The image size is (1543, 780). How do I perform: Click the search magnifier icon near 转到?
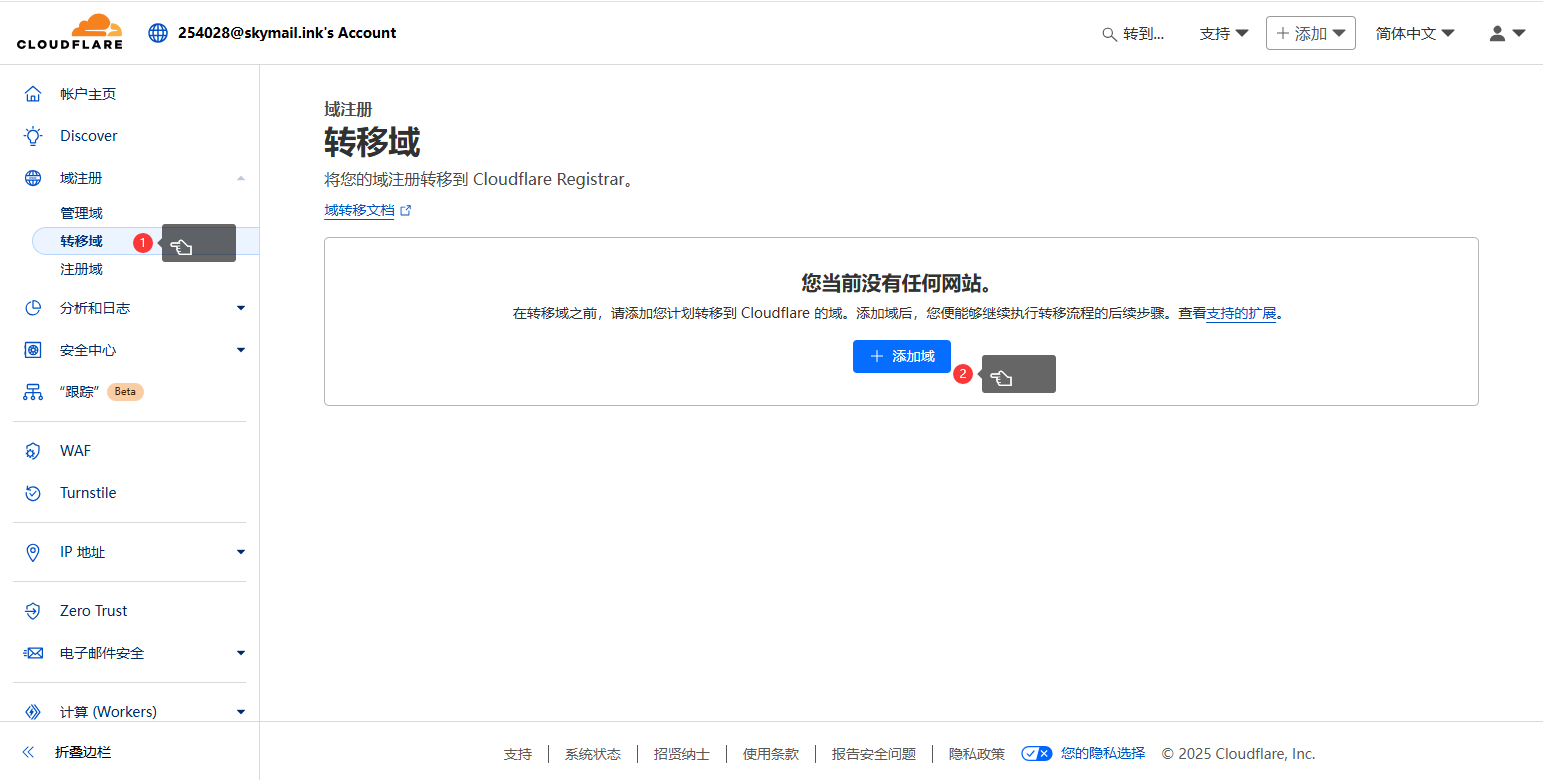(1109, 33)
